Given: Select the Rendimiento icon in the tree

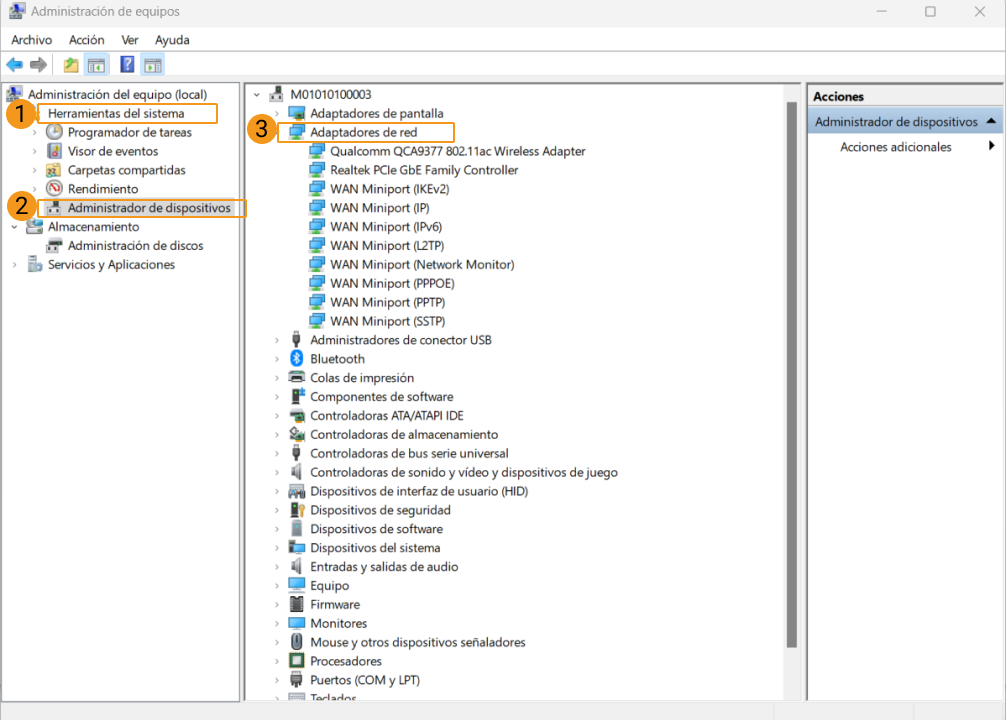Looking at the screenshot, I should click(x=54, y=189).
